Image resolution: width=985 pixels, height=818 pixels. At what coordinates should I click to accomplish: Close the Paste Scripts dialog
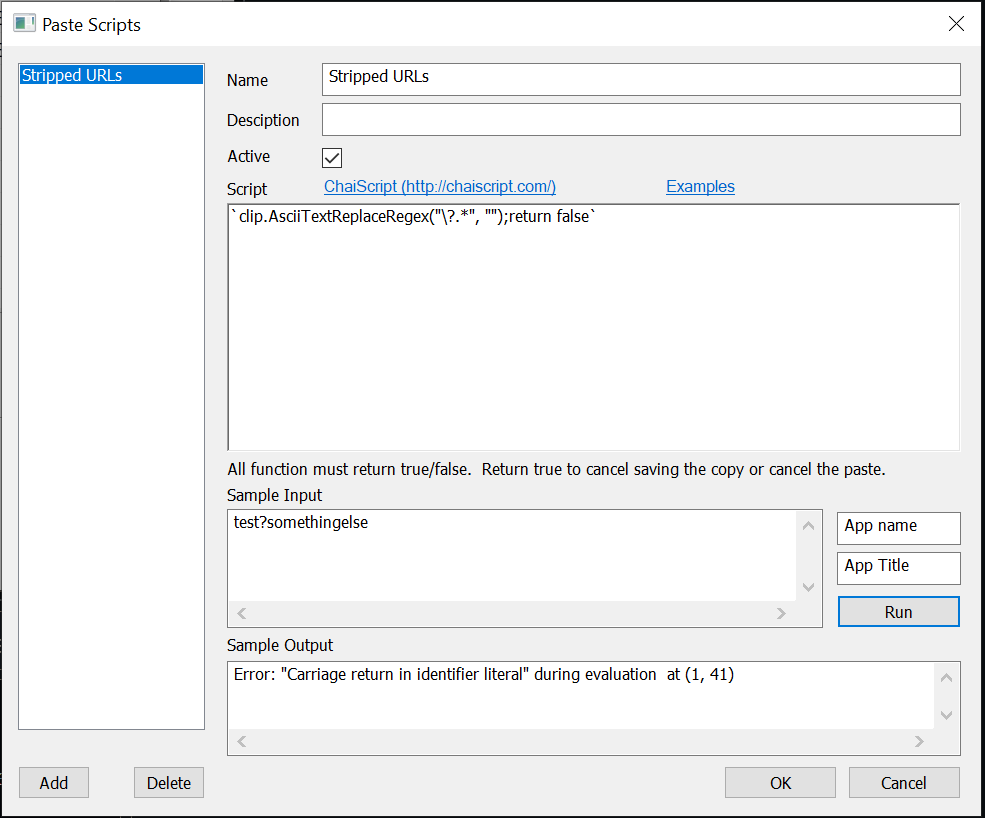pyautogui.click(x=956, y=24)
